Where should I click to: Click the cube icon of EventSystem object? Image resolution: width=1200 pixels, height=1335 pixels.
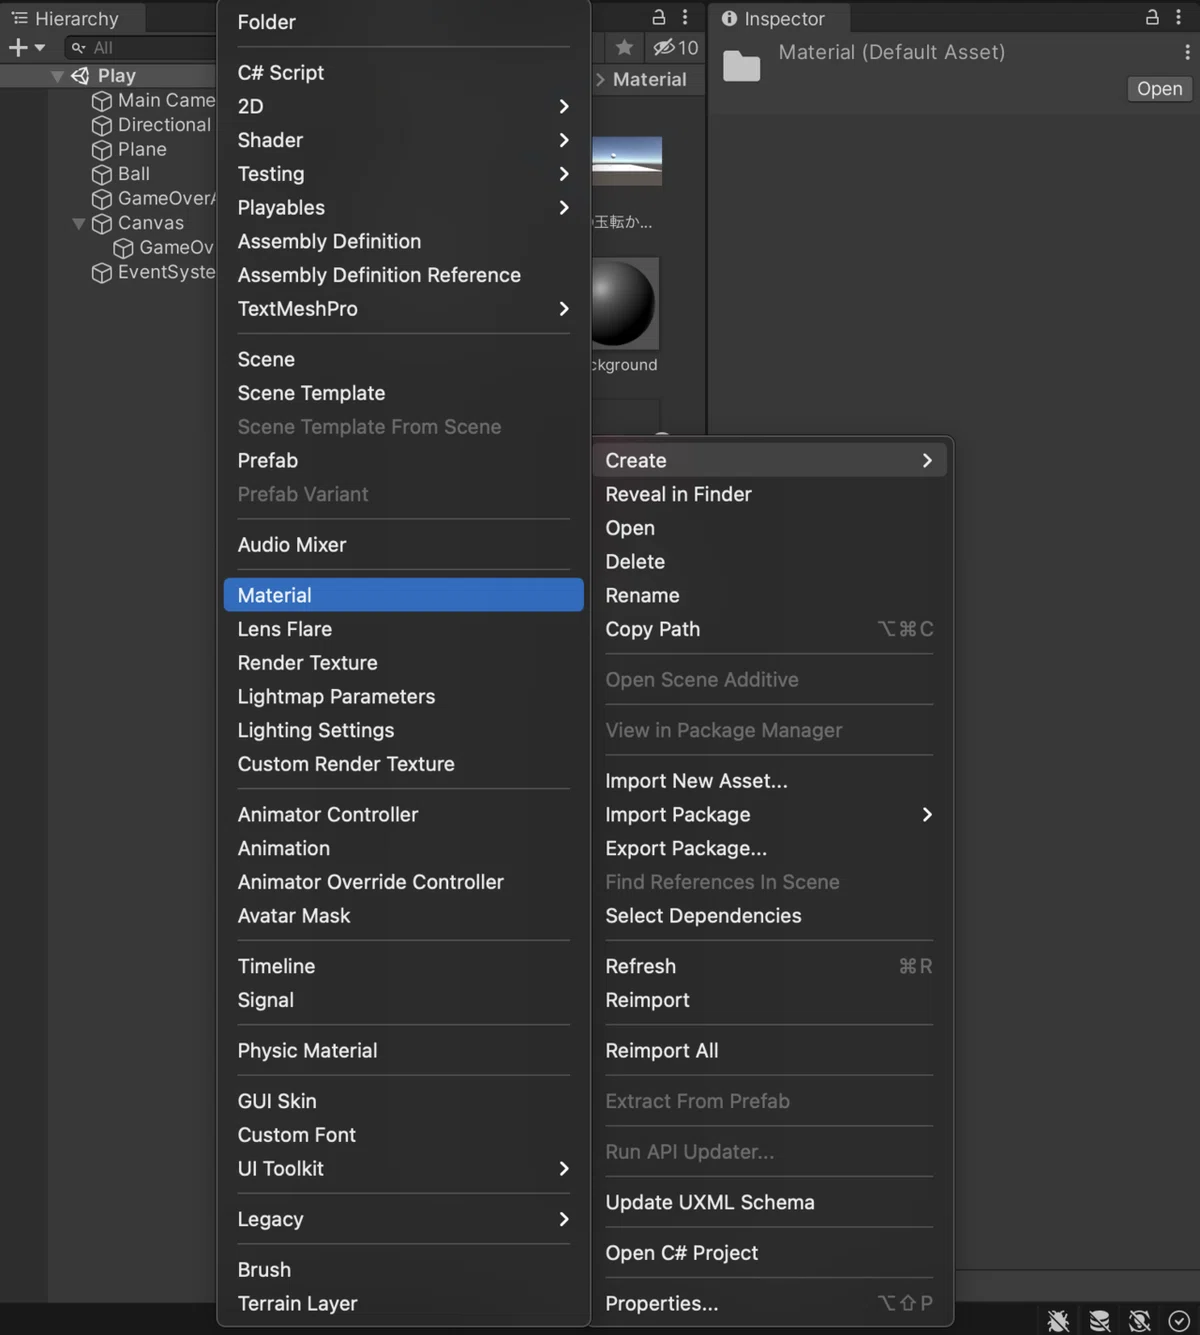101,273
